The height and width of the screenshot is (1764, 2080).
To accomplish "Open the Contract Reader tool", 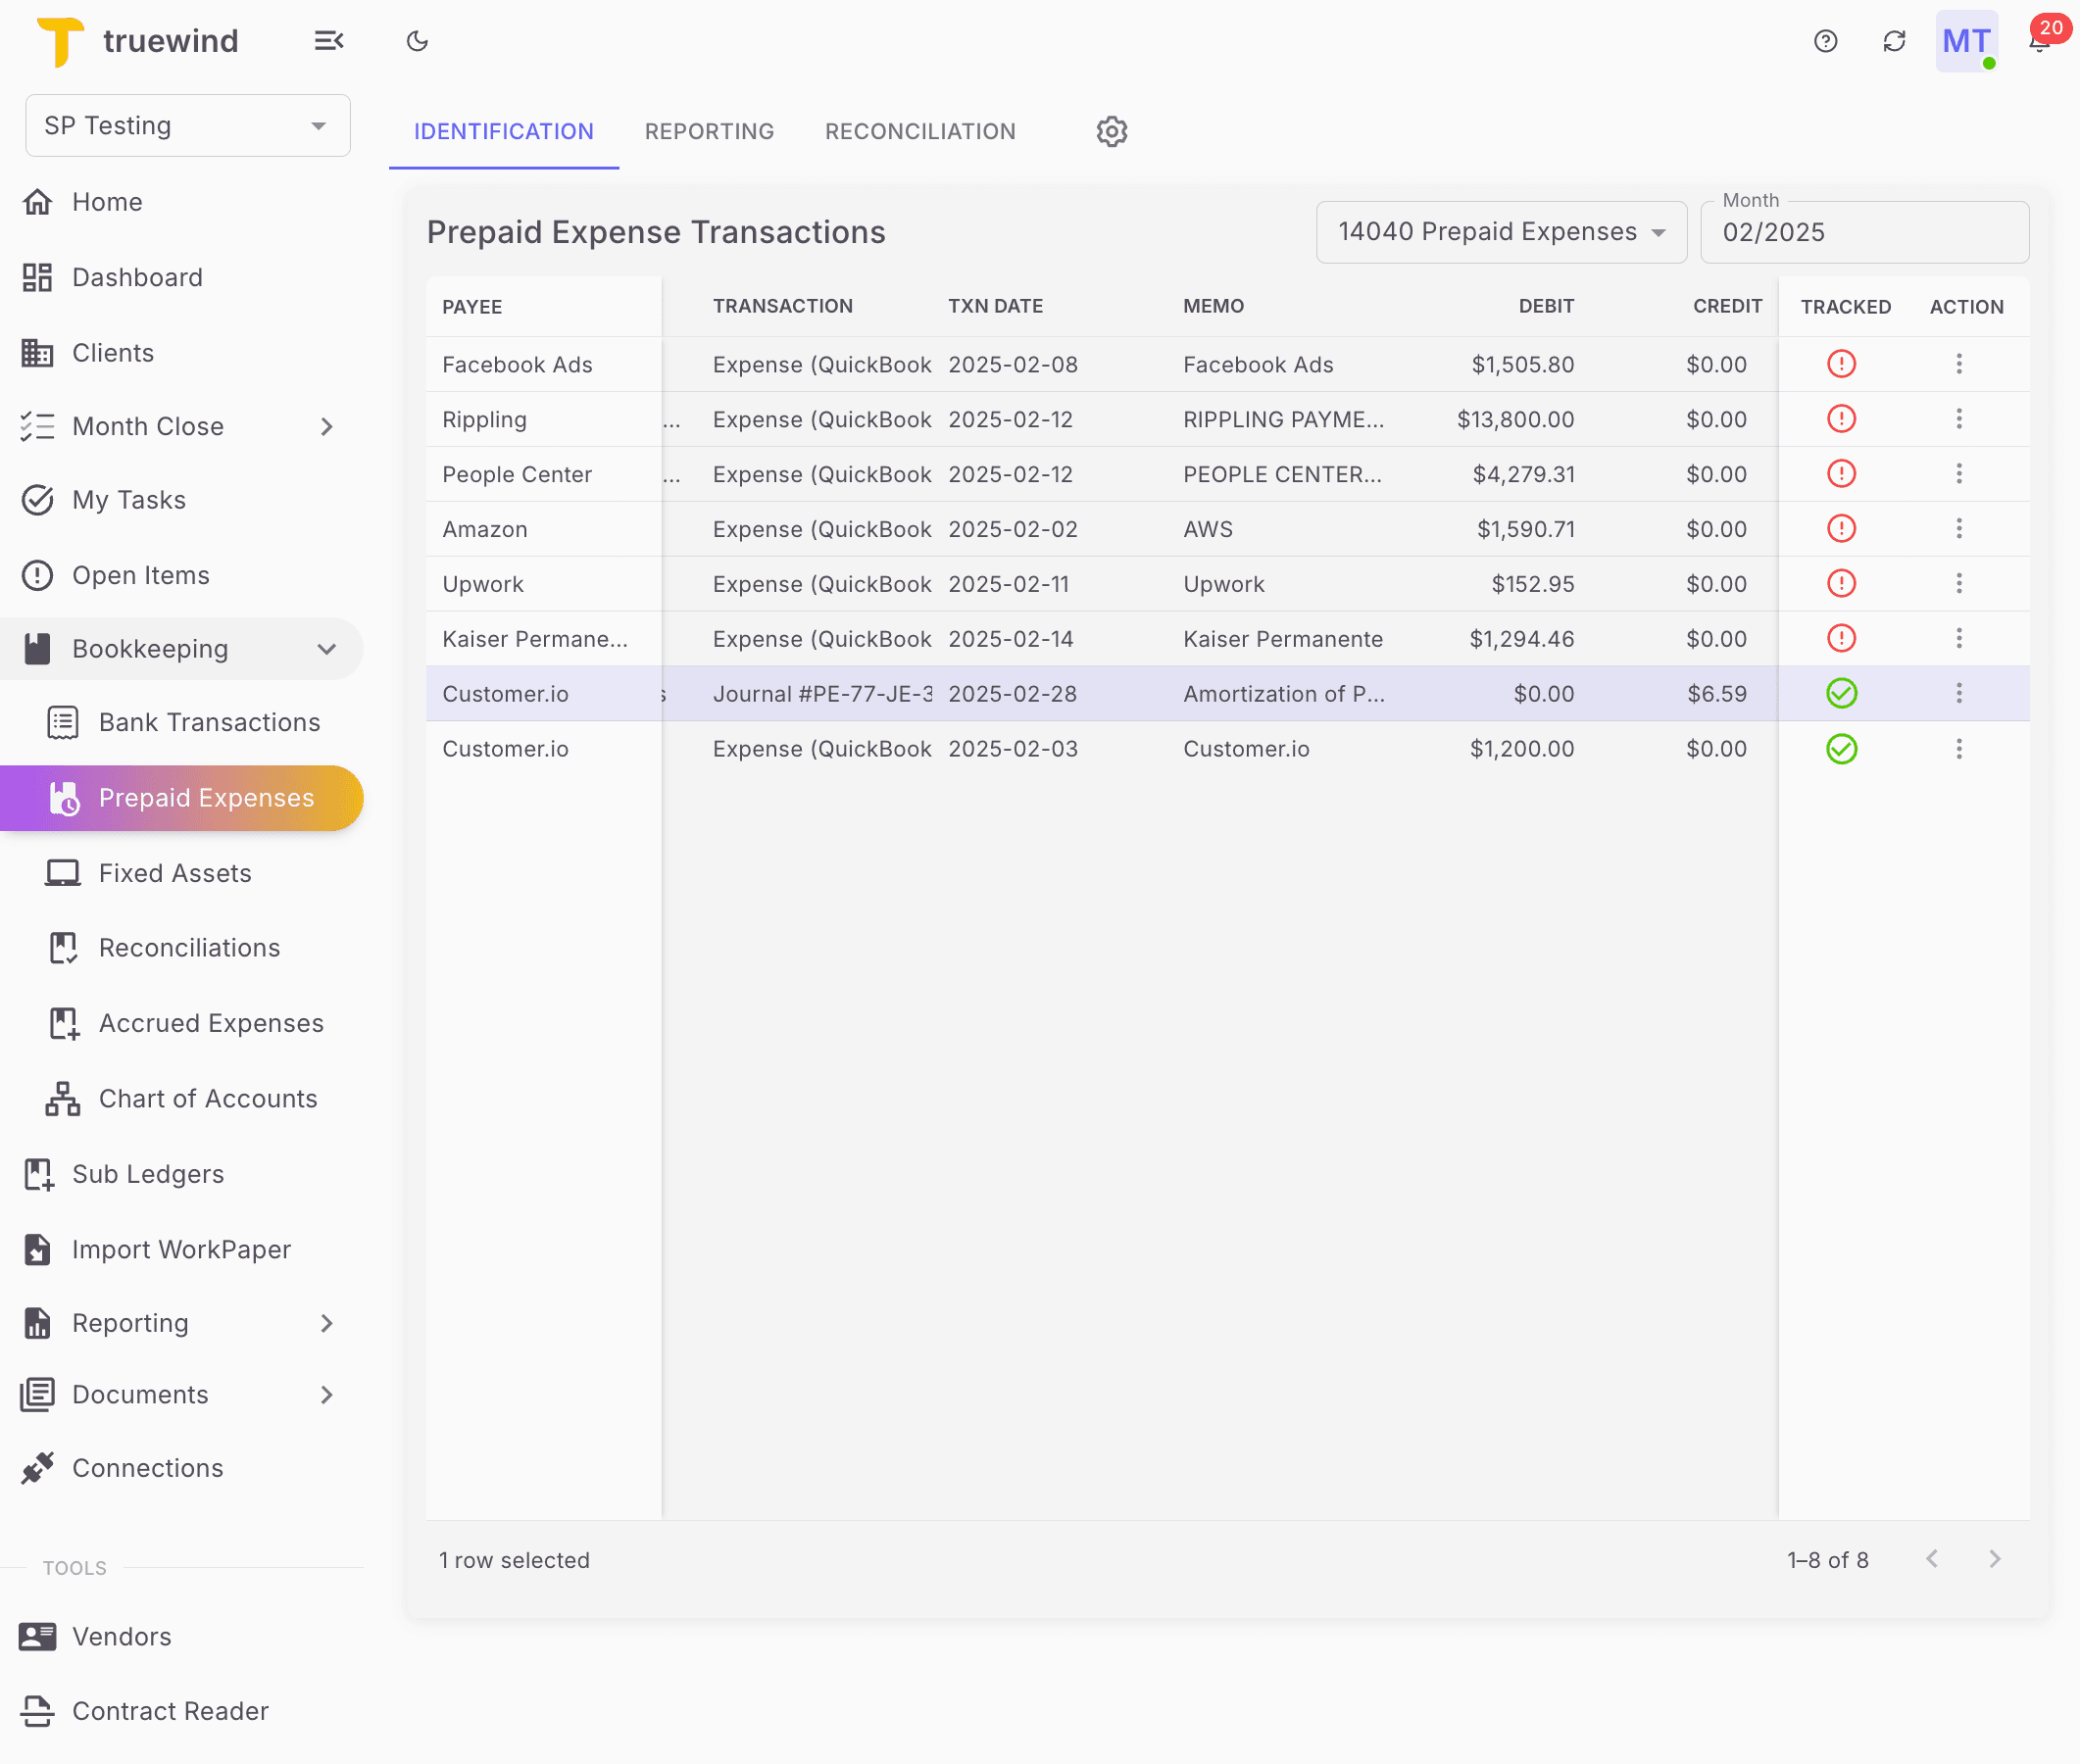I will click(x=170, y=1710).
